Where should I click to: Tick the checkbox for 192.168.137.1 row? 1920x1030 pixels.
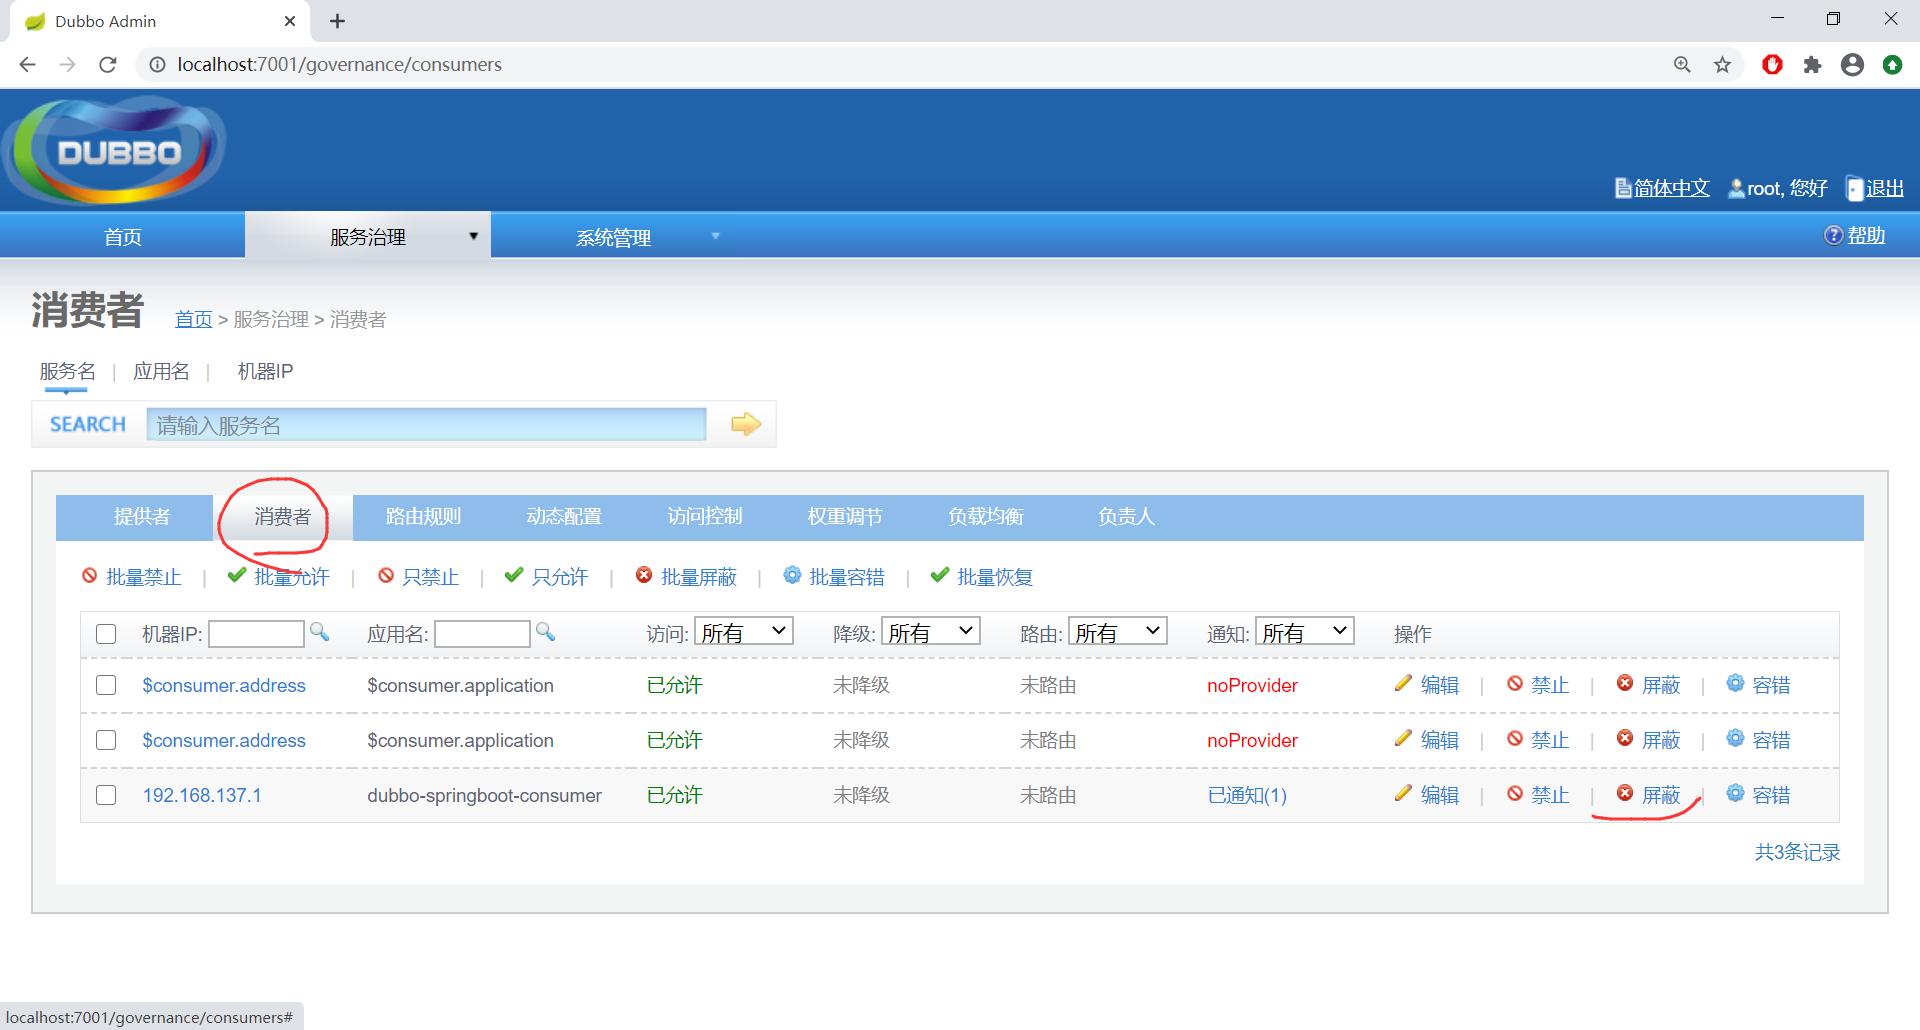[x=106, y=795]
